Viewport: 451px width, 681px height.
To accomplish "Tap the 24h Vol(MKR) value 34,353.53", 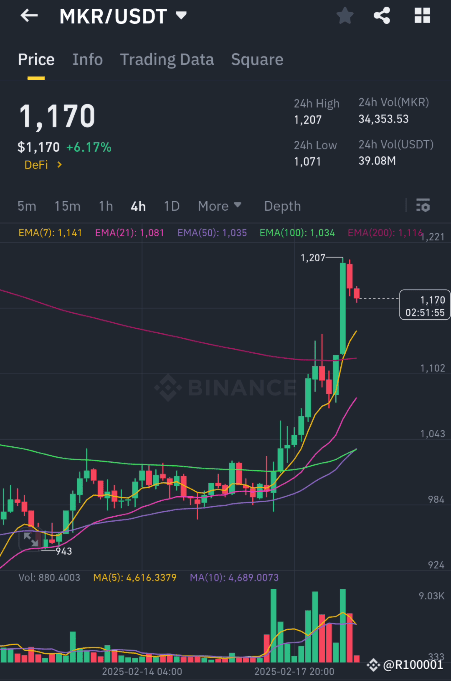I will pyautogui.click(x=383, y=119).
